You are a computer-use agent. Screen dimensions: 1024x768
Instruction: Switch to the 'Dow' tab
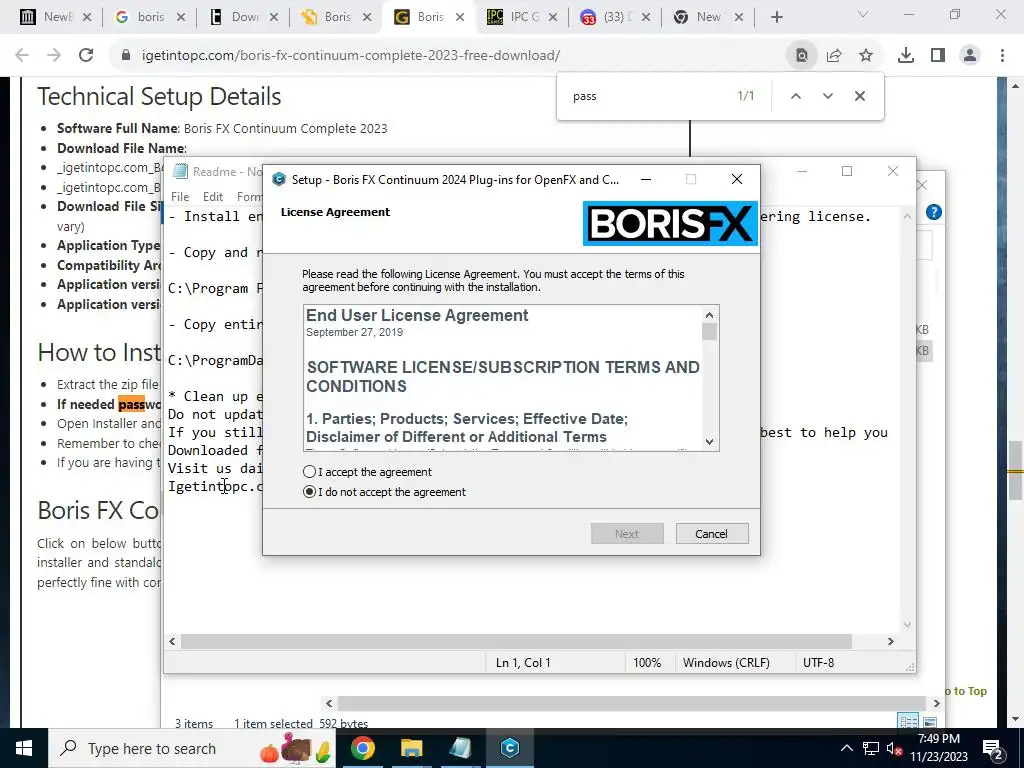click(x=243, y=17)
